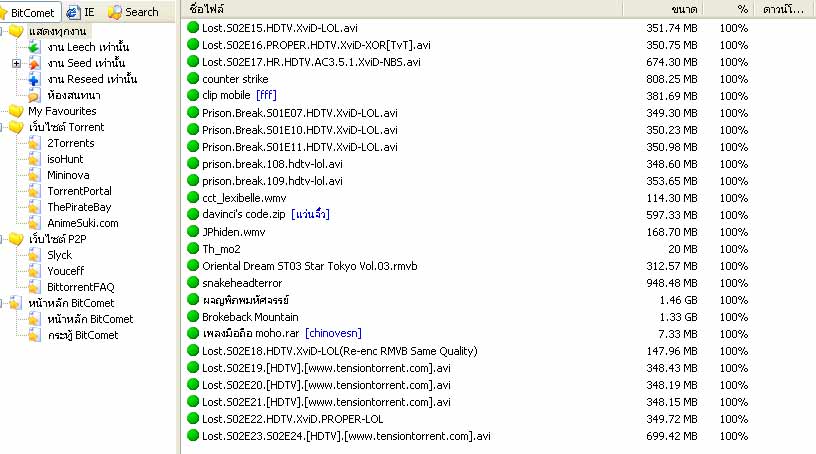
Task: Select Prison.Break.S01E10.HDTV.XviD-LOL.avi row
Action: point(499,130)
